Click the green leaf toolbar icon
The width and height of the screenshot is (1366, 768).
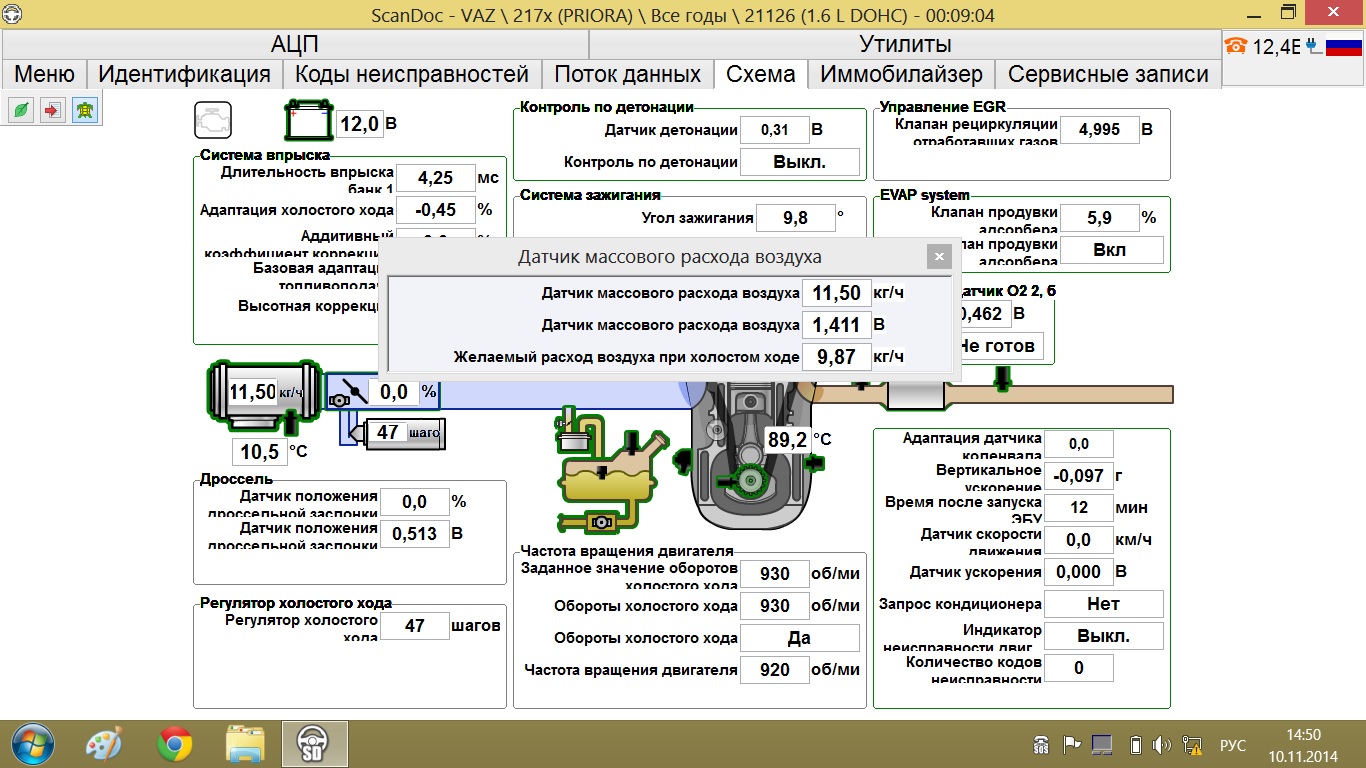coord(19,109)
